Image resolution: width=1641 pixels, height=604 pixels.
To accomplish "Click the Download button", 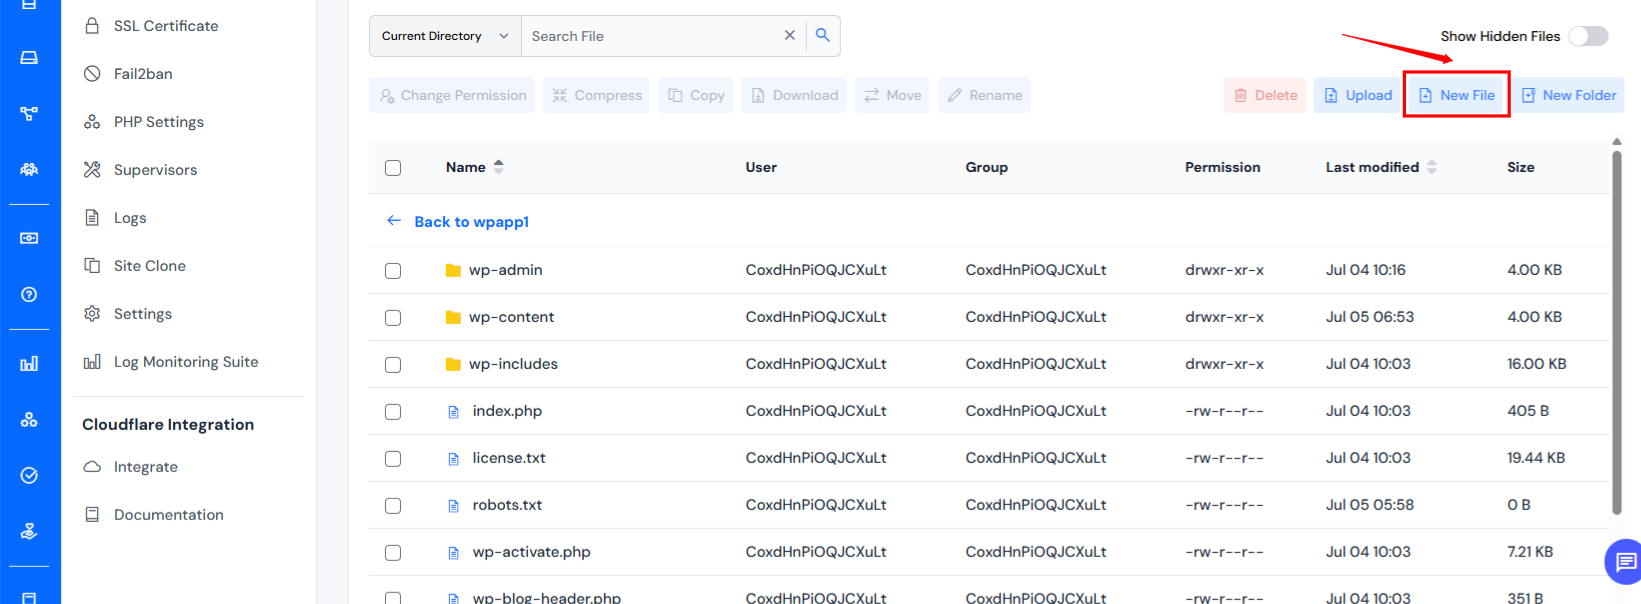I will (794, 95).
